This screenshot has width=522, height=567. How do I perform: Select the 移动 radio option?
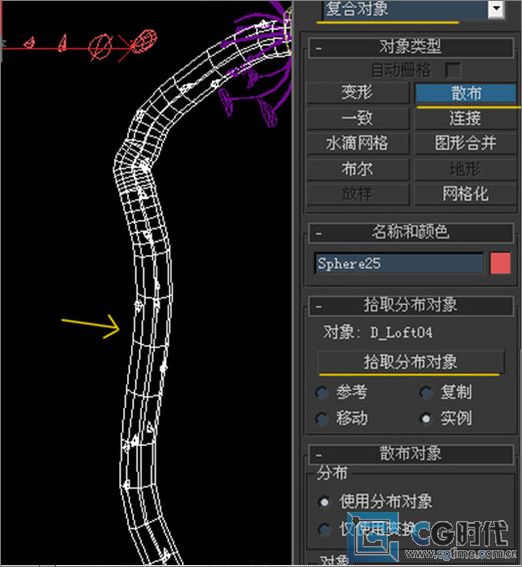pos(342,419)
